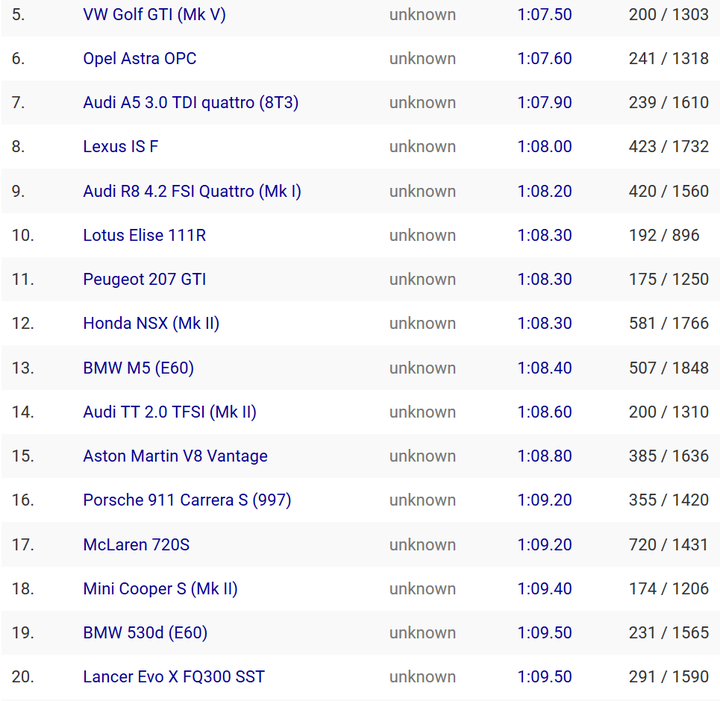Select power/weight value 239 / 1610
This screenshot has height=701, width=720.
tap(669, 103)
